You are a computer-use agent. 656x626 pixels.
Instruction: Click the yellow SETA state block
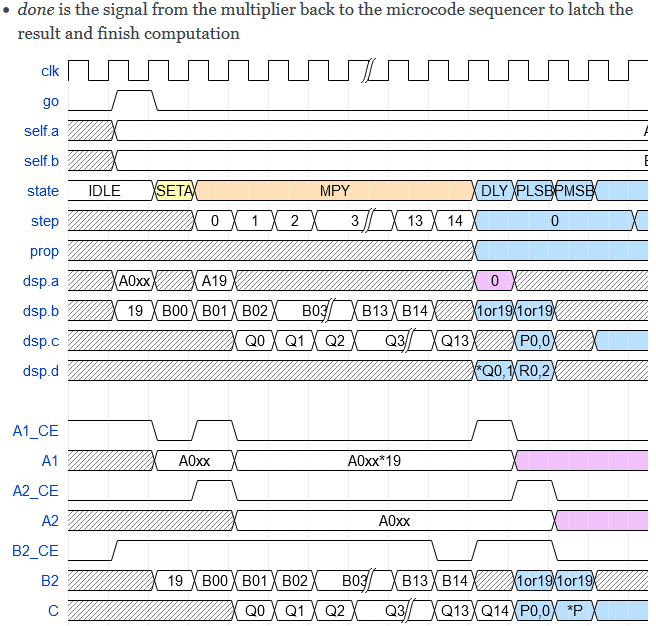coord(174,191)
